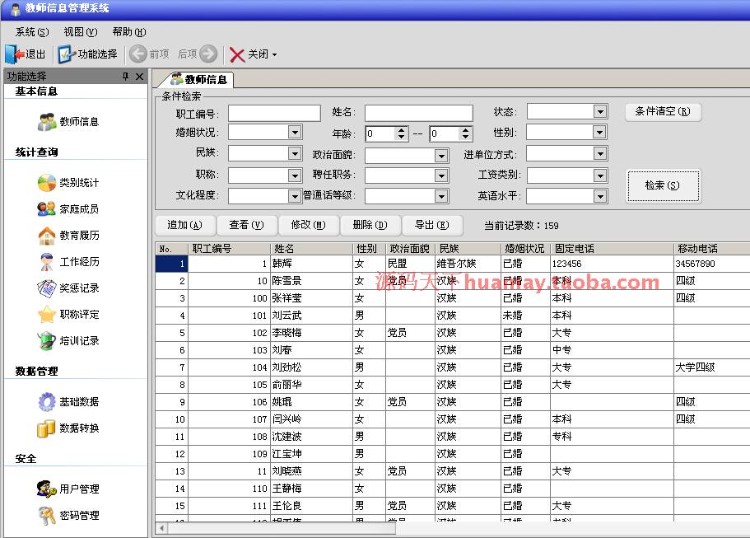750x538 pixels.
Task: Select the name cell 刘云武
Action: click(311, 315)
